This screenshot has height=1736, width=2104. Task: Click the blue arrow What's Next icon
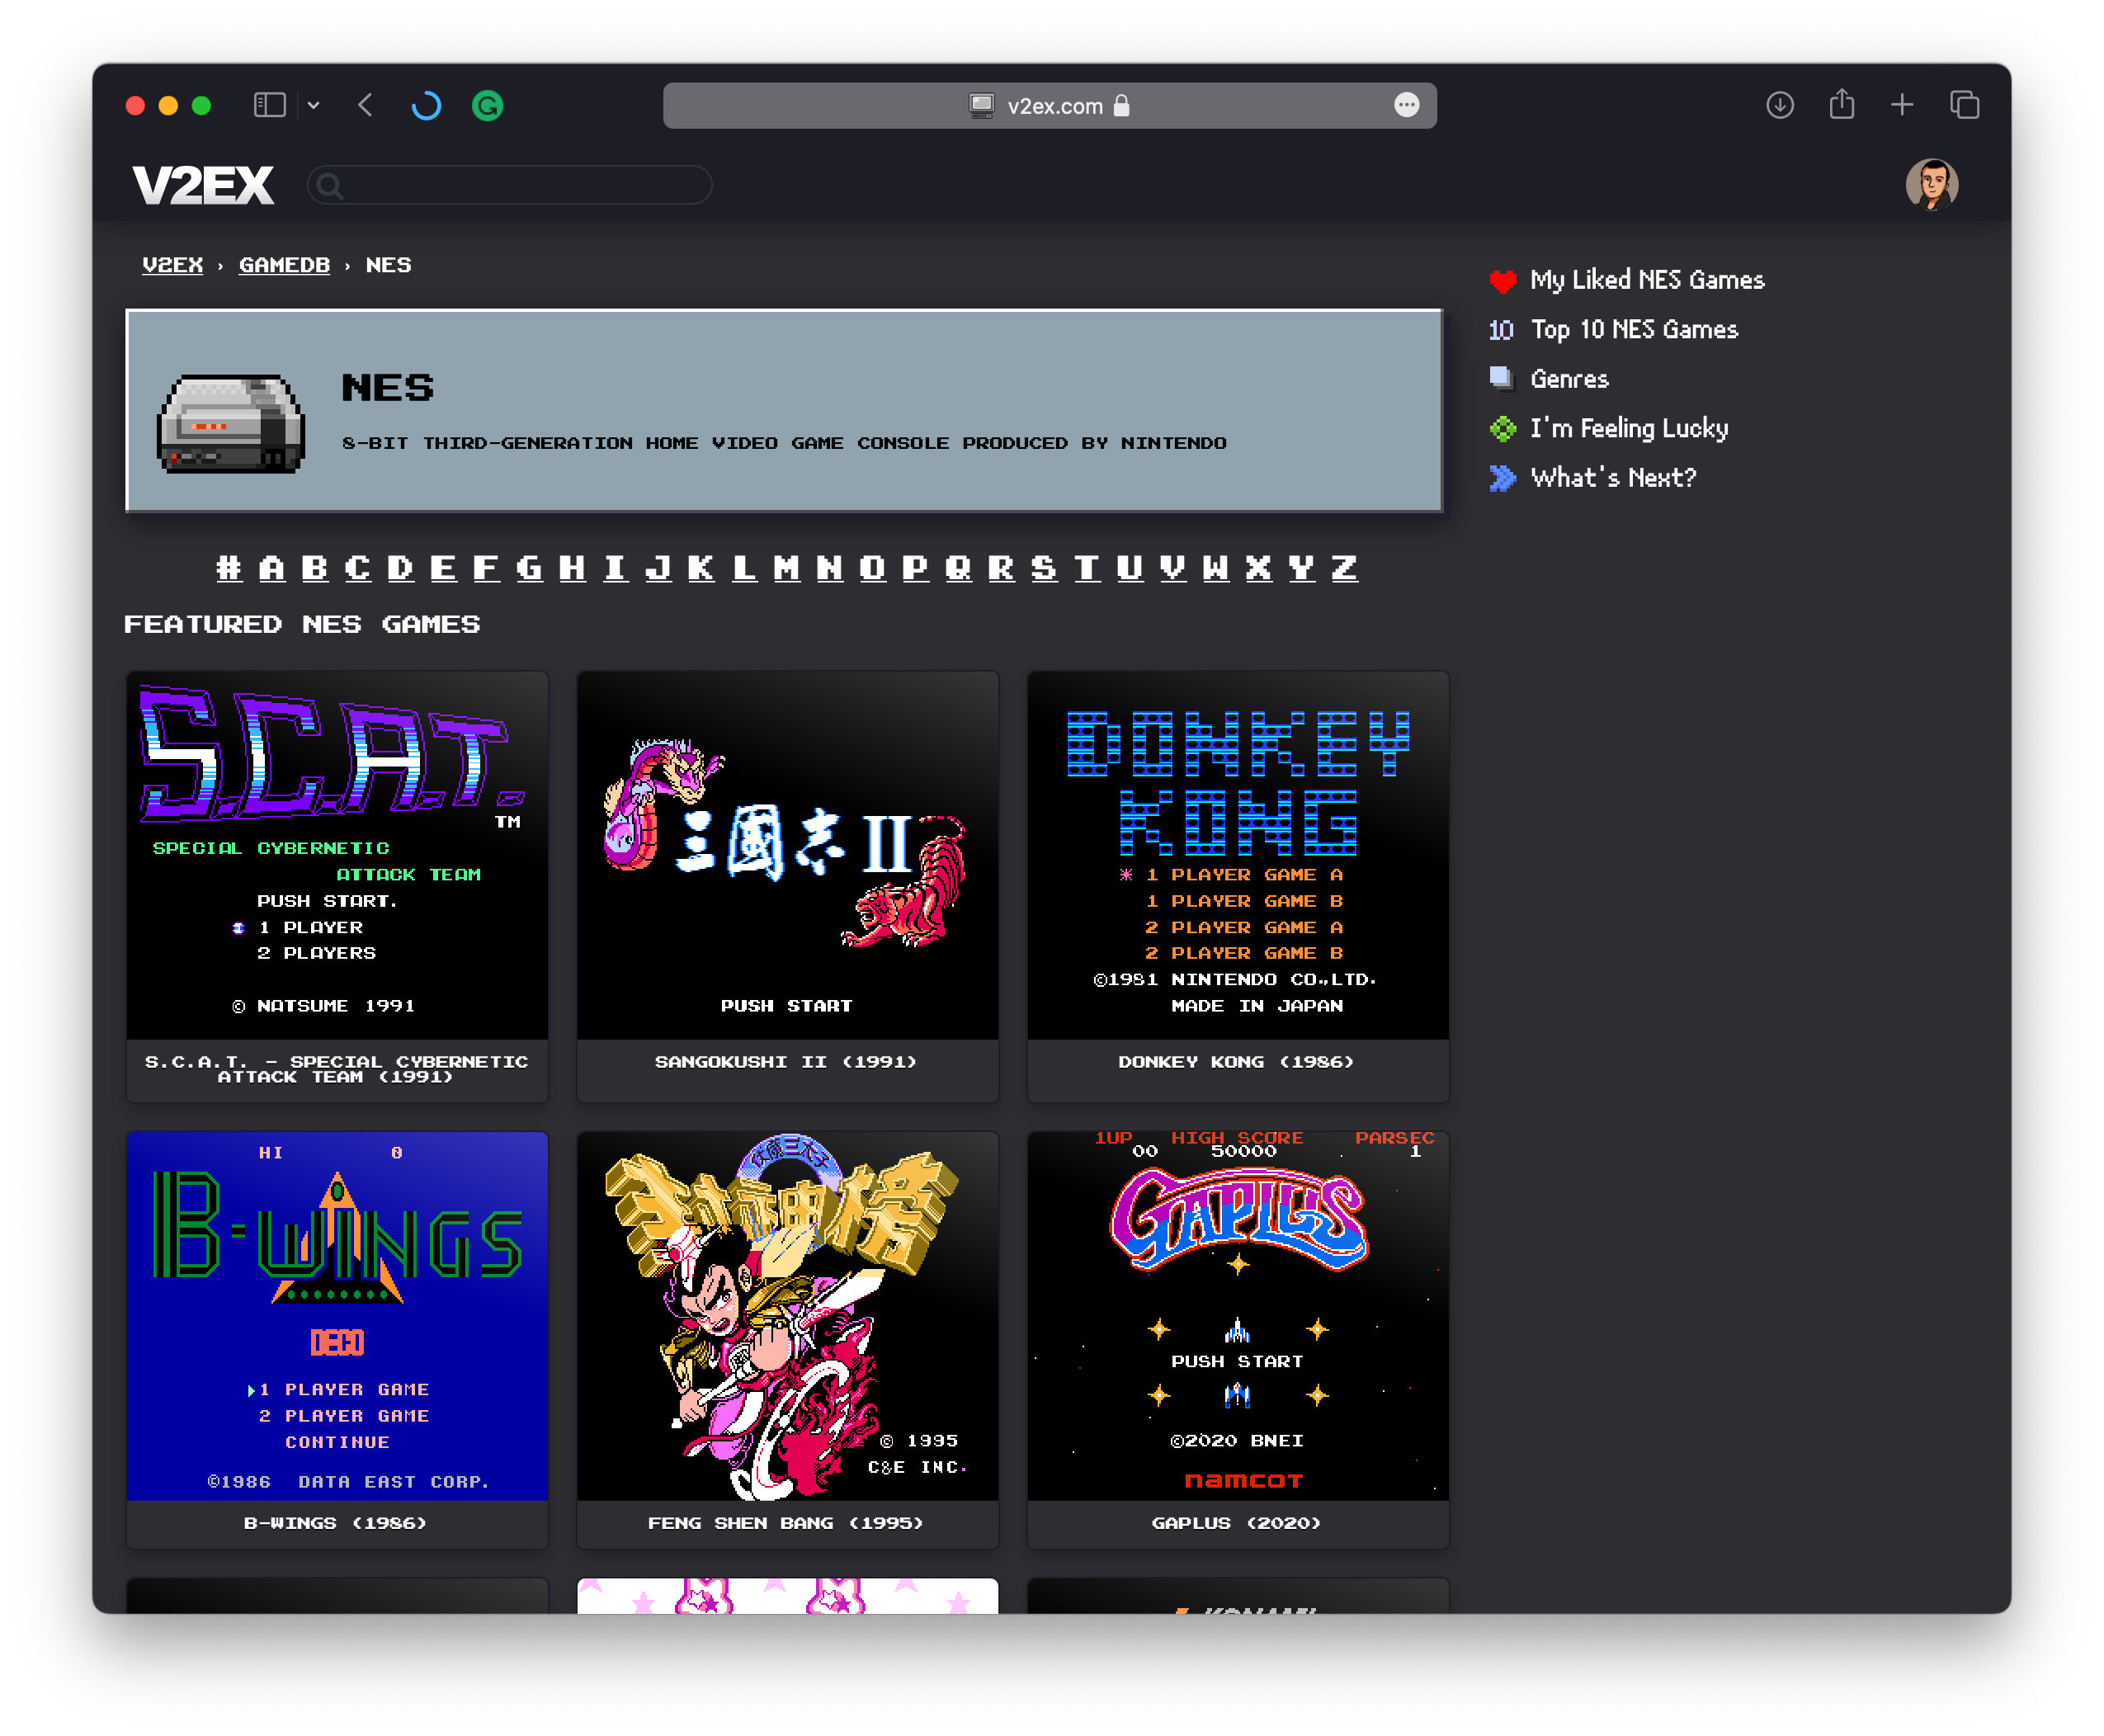[x=1502, y=477]
